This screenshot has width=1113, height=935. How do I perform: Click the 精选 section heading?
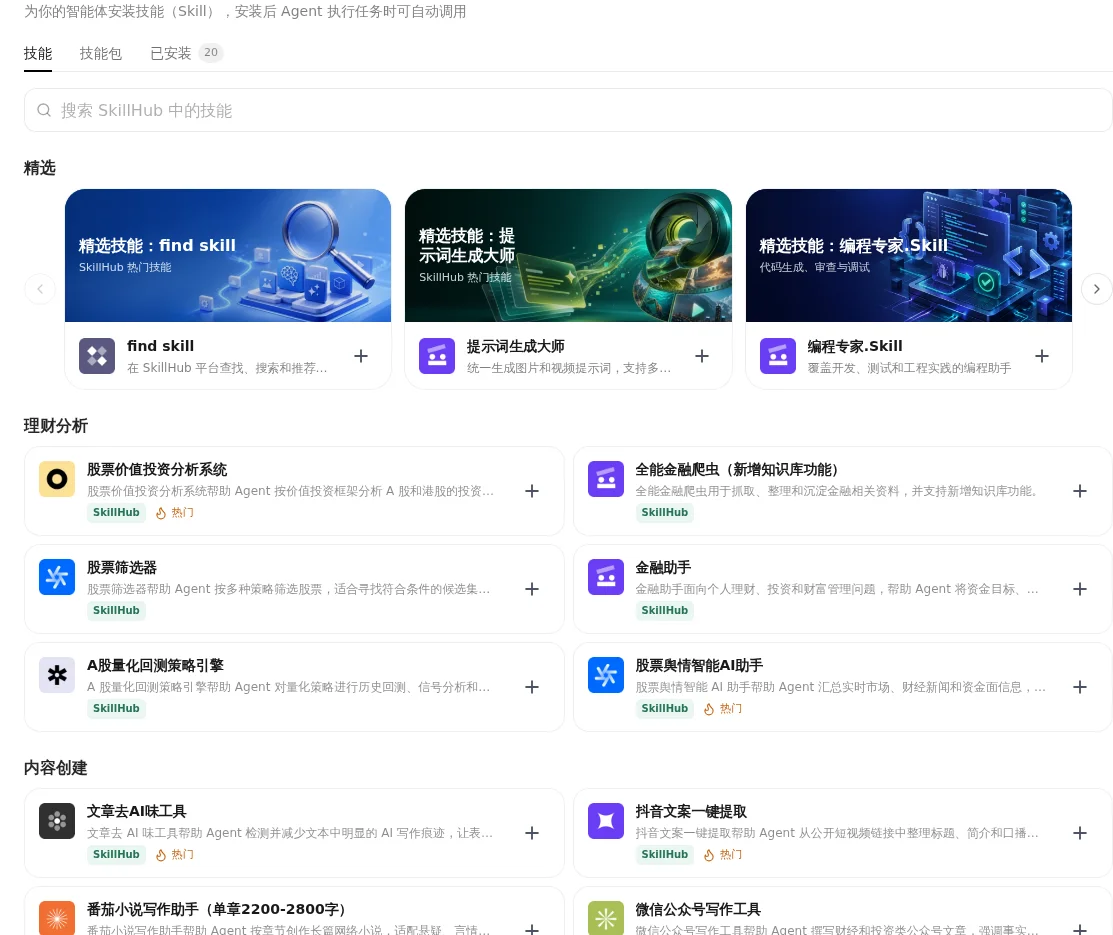tap(40, 168)
